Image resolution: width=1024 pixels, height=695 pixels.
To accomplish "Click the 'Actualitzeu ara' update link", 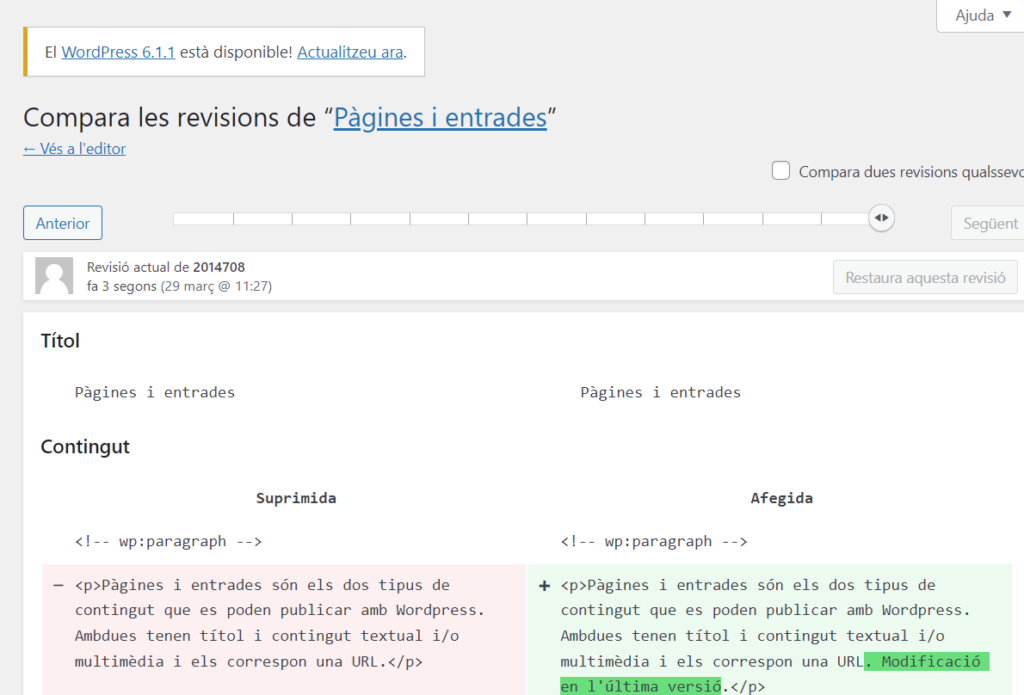I will coord(350,52).
